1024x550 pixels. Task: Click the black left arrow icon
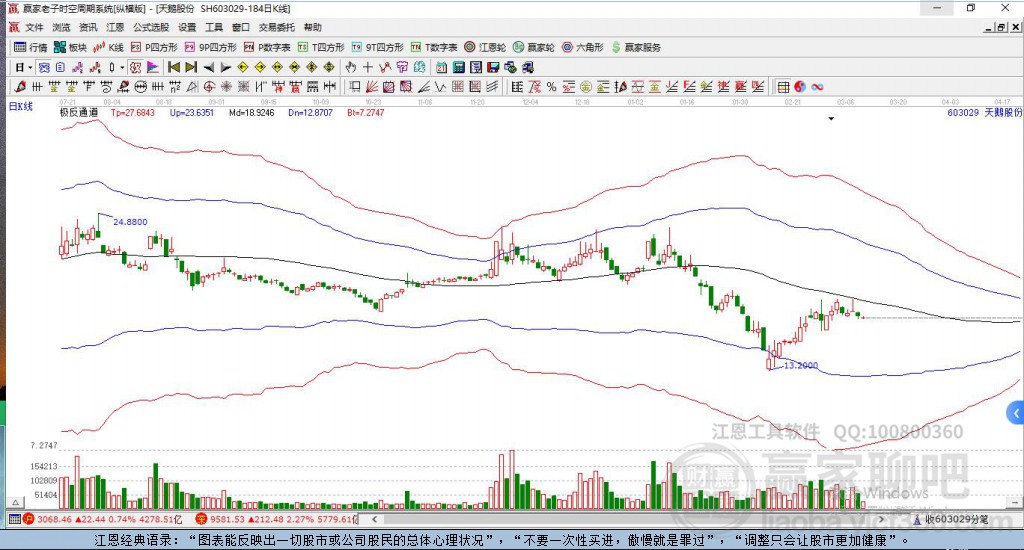point(208,67)
